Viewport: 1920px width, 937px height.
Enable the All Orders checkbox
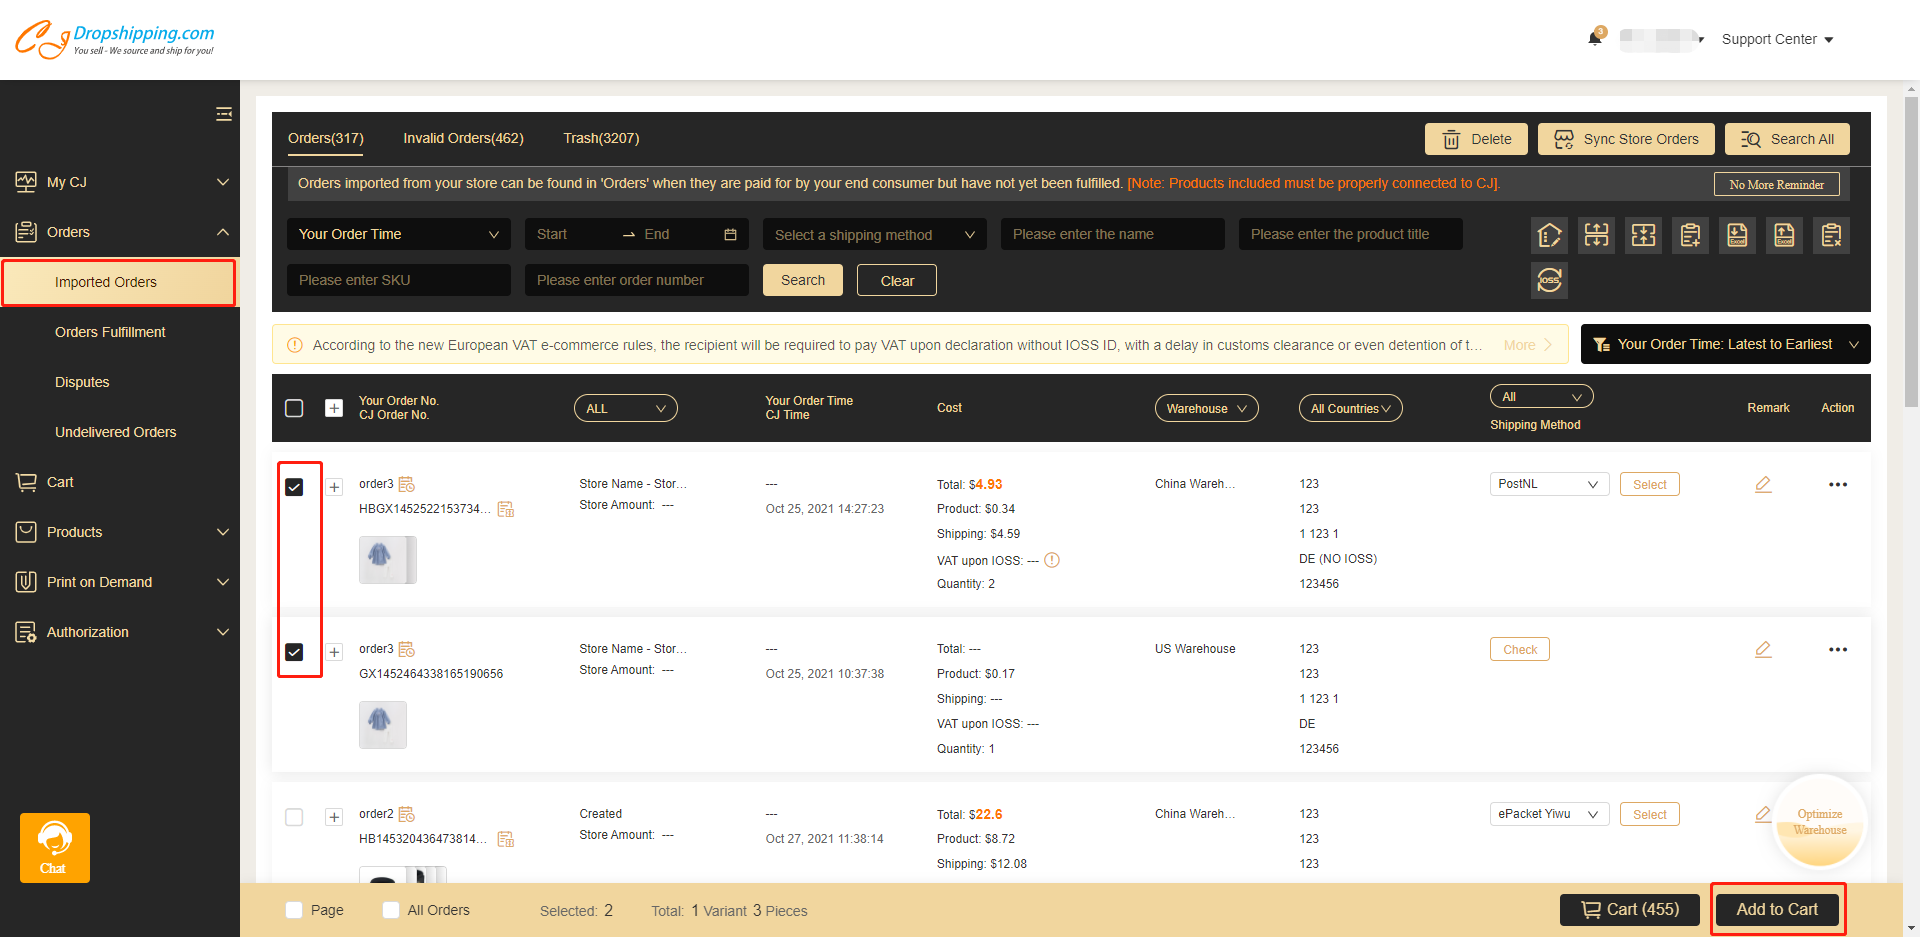(391, 910)
